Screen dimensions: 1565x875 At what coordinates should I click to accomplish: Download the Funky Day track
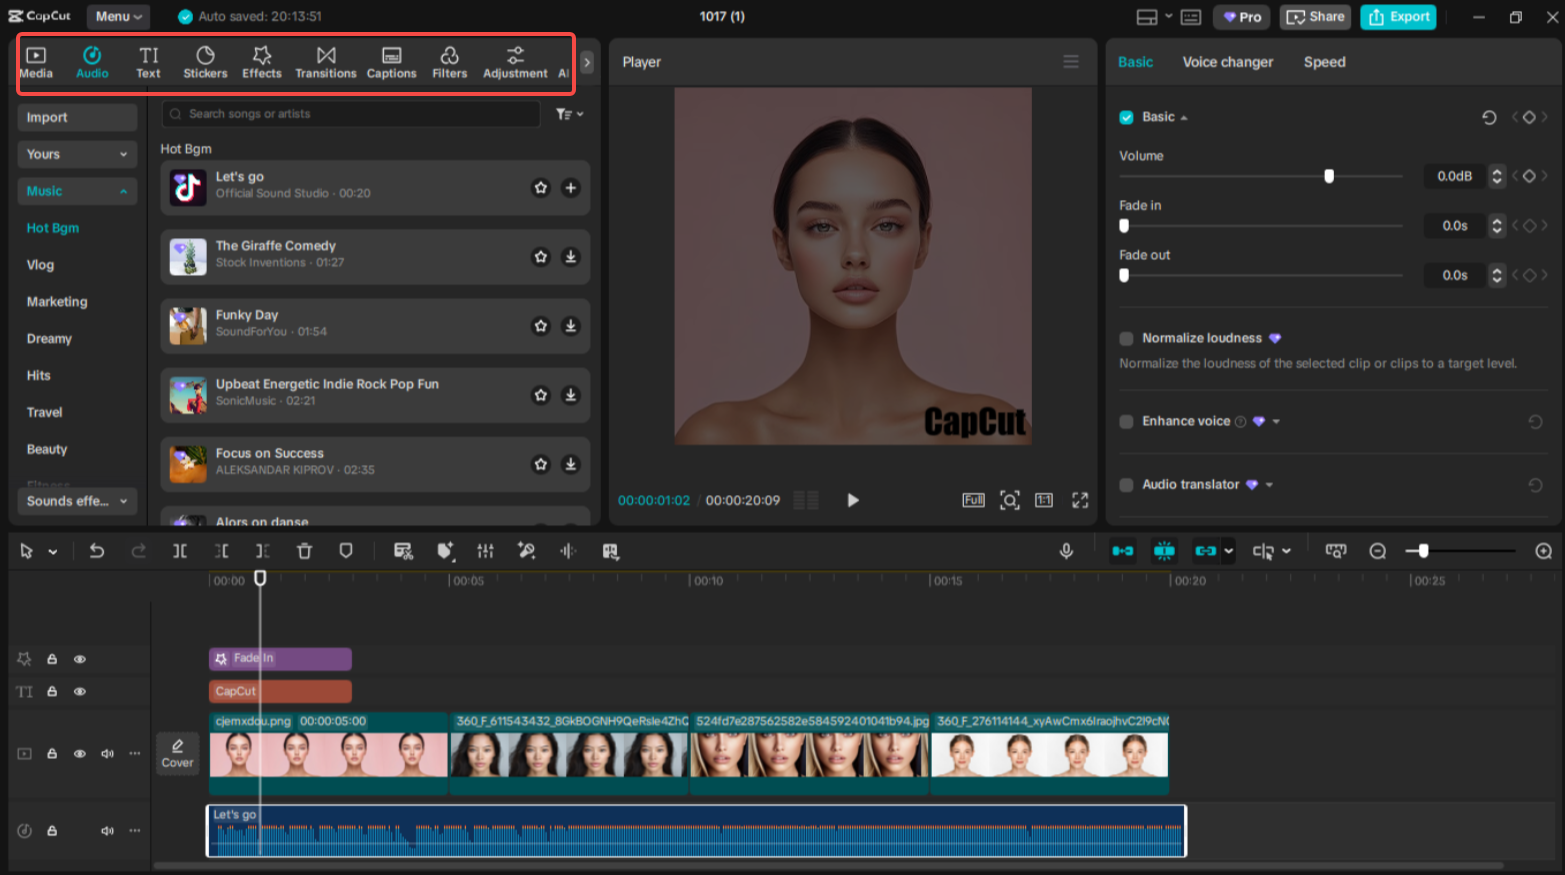point(570,326)
